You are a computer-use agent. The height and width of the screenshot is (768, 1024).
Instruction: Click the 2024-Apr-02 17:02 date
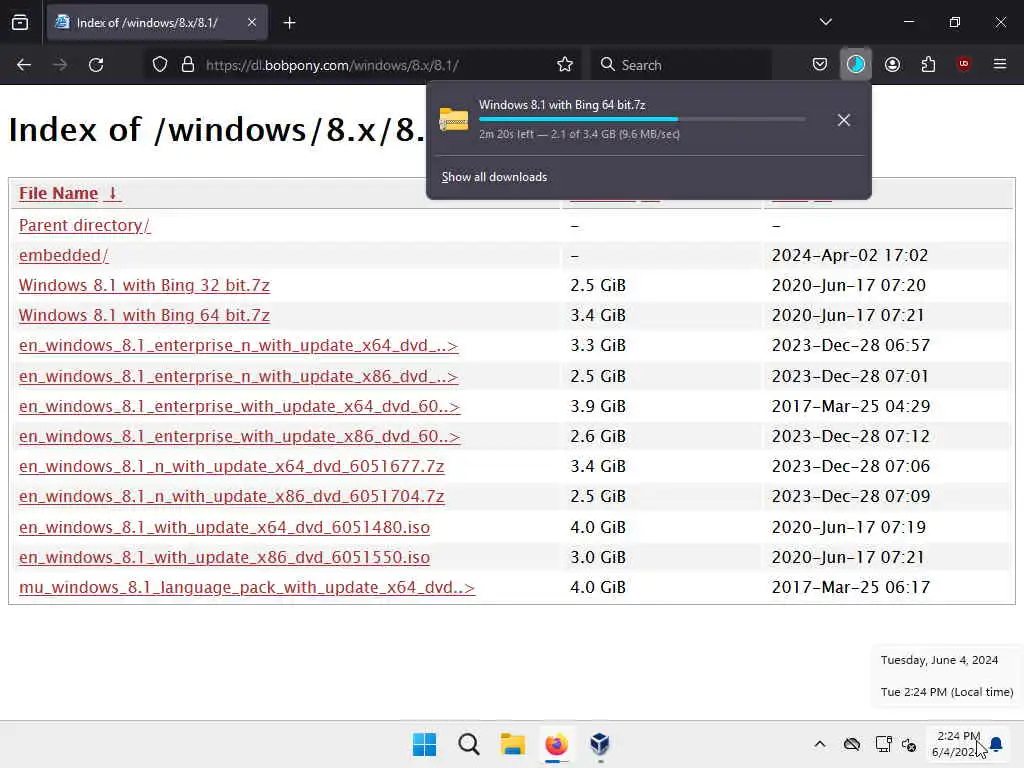pyautogui.click(x=850, y=255)
